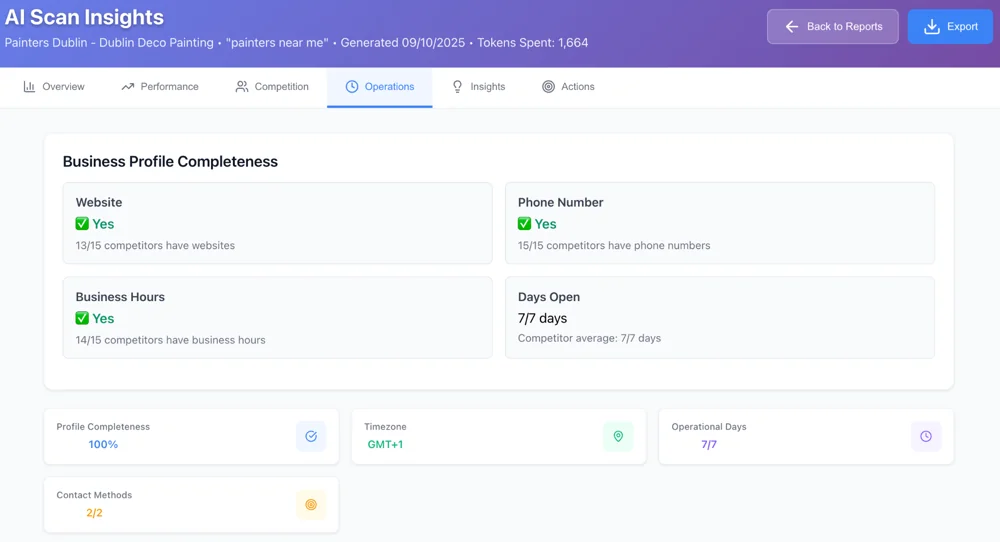Screen dimensions: 1000x542
Task: Click the 100% Profile Completeness value
Action: click(103, 444)
